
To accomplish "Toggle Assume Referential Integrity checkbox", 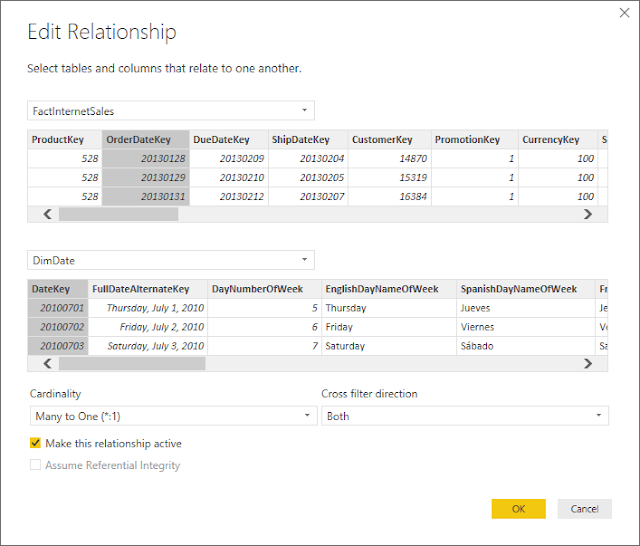I will (x=36, y=465).
